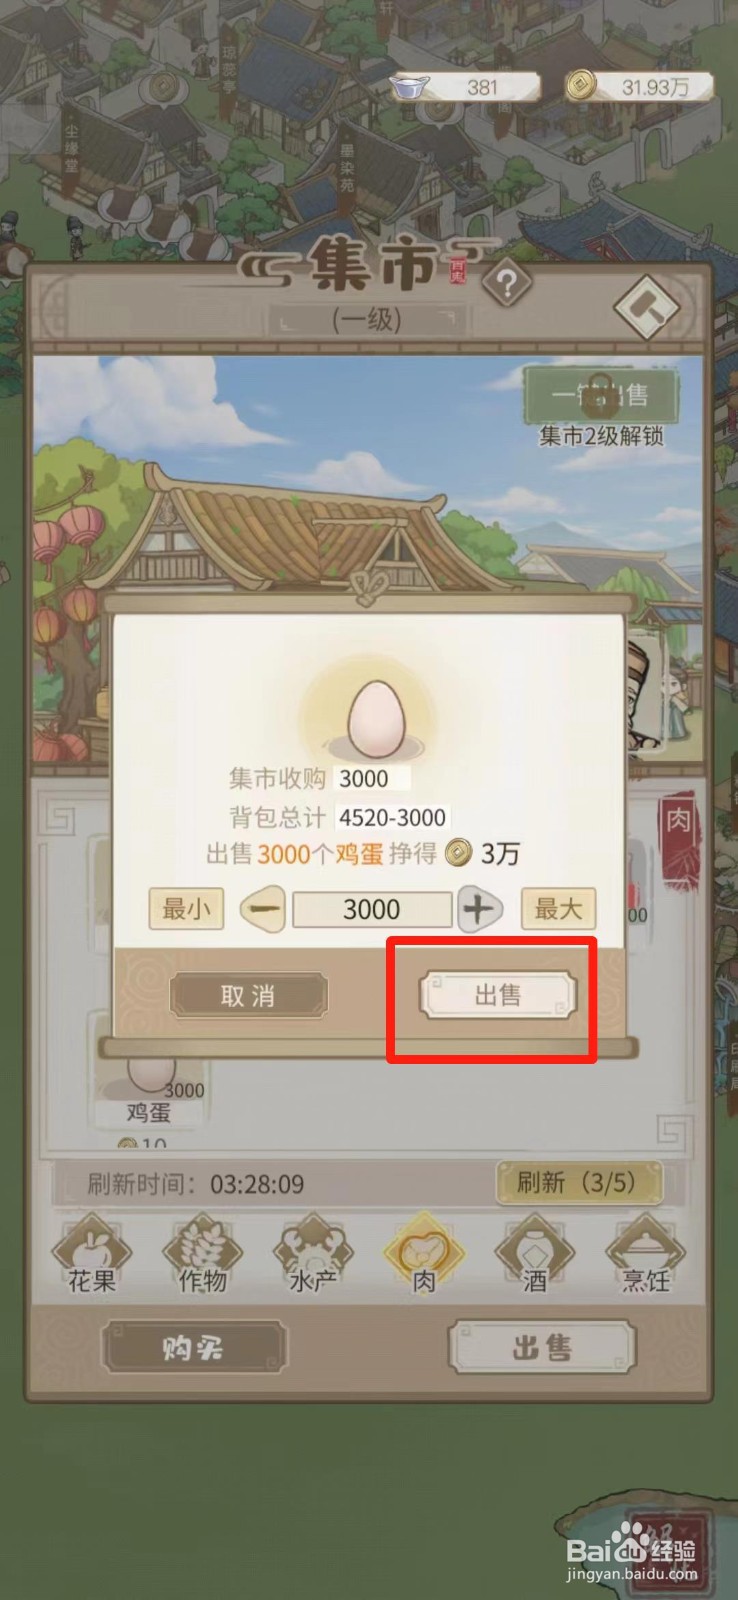Click the quantity field showing 3000

(372, 909)
